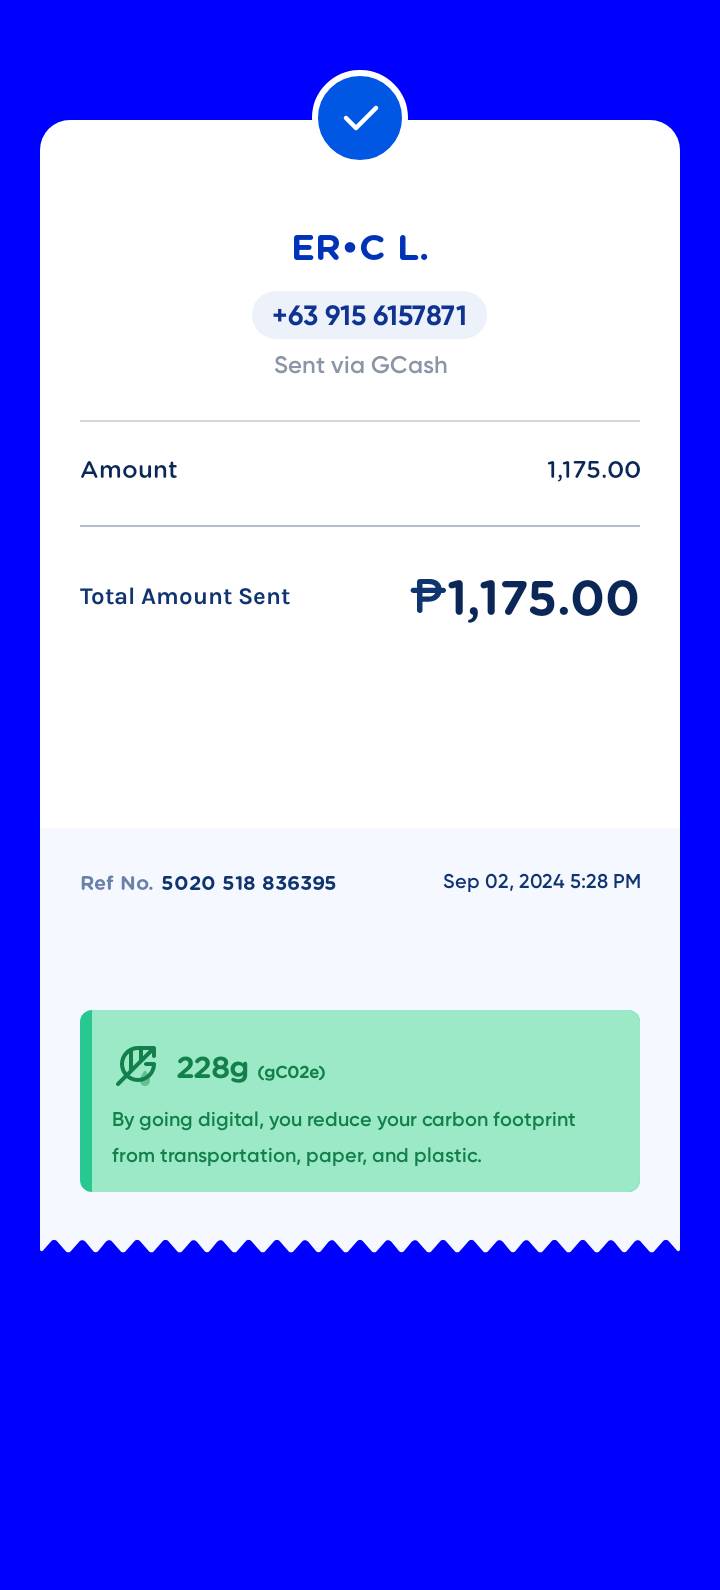Tap the Sep 02, 2024 5:28 PM timestamp
The image size is (720, 1590).
tap(541, 882)
